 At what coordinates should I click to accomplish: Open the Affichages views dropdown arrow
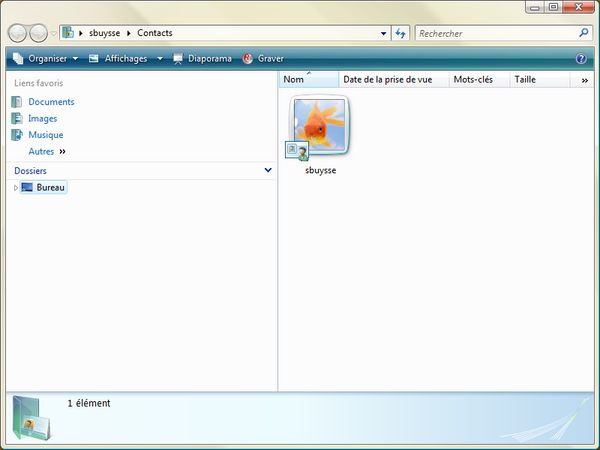[x=160, y=59]
